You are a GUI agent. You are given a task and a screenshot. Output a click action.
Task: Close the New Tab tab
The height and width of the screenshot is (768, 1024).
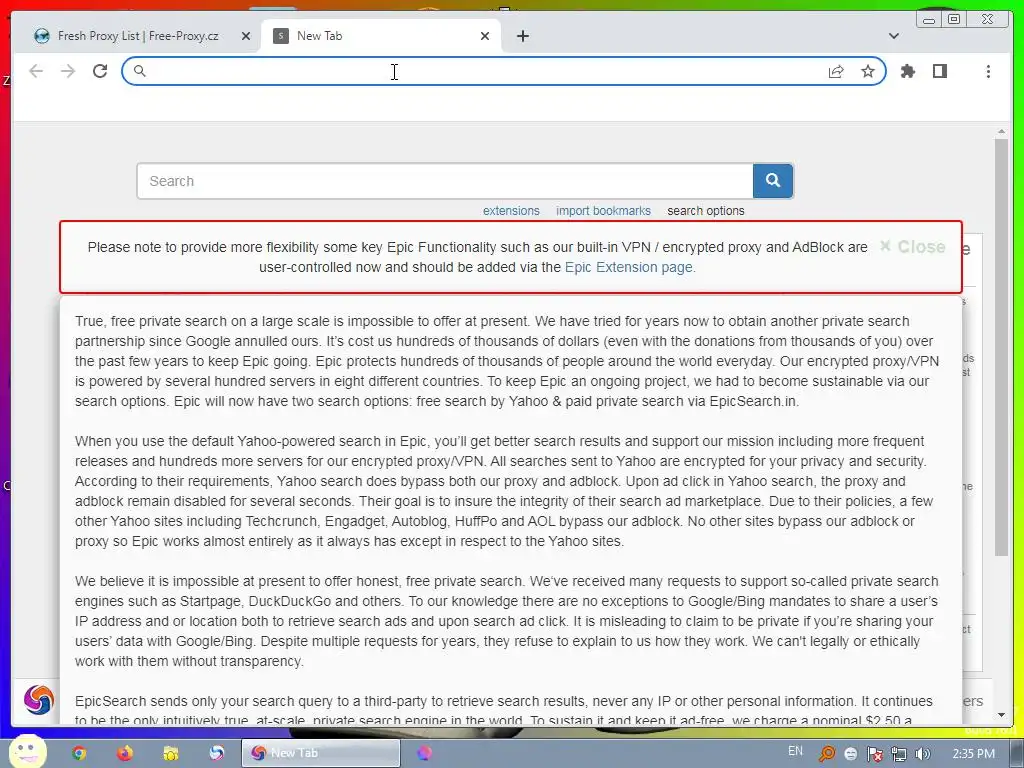tap(485, 36)
